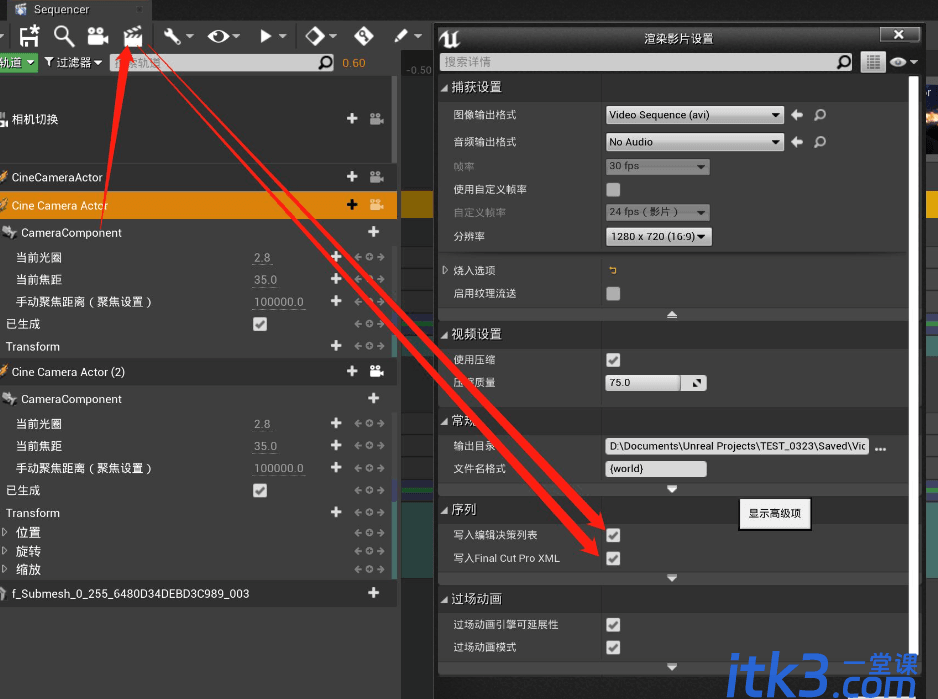Expand the 位置 transform row
The height and width of the screenshot is (699, 938).
coord(5,532)
